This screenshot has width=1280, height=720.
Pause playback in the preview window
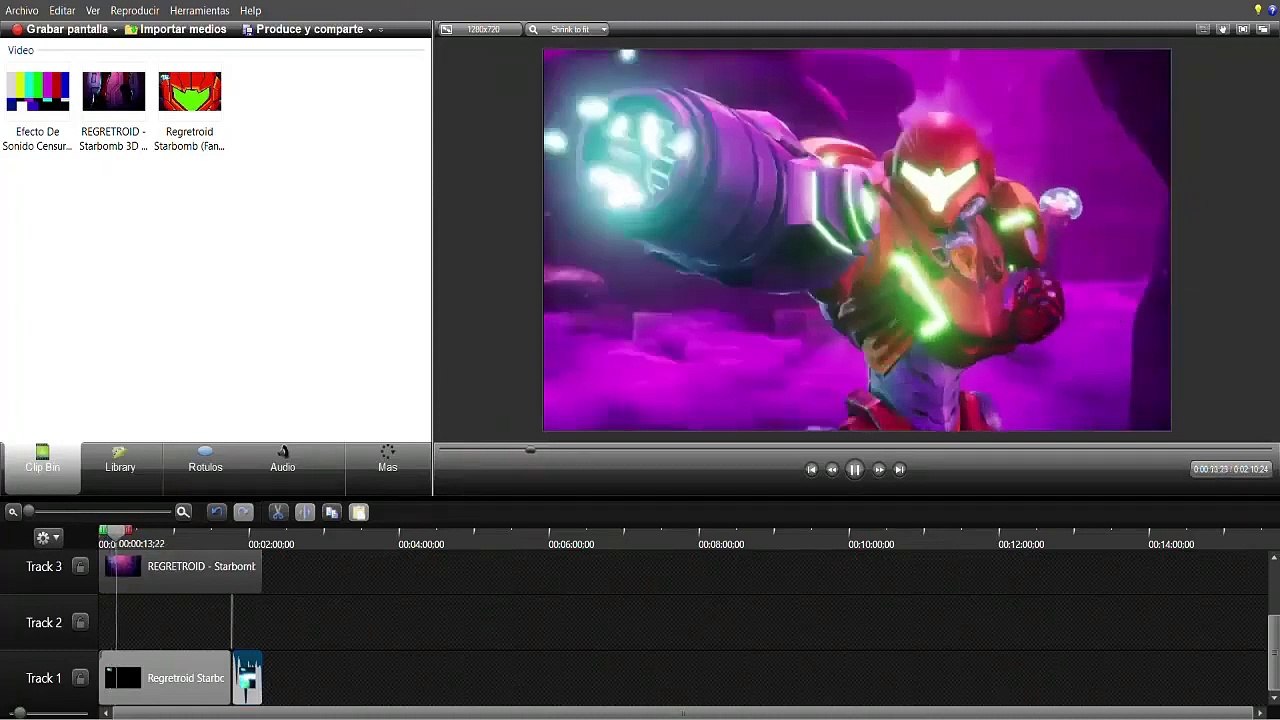[855, 469]
